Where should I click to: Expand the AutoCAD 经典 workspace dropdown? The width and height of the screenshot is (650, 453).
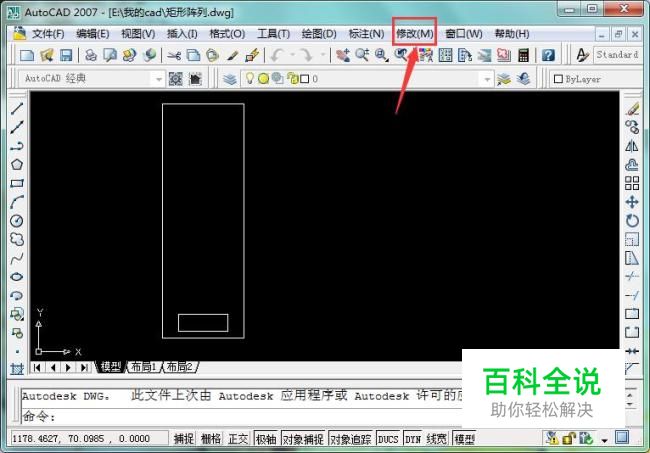point(158,79)
